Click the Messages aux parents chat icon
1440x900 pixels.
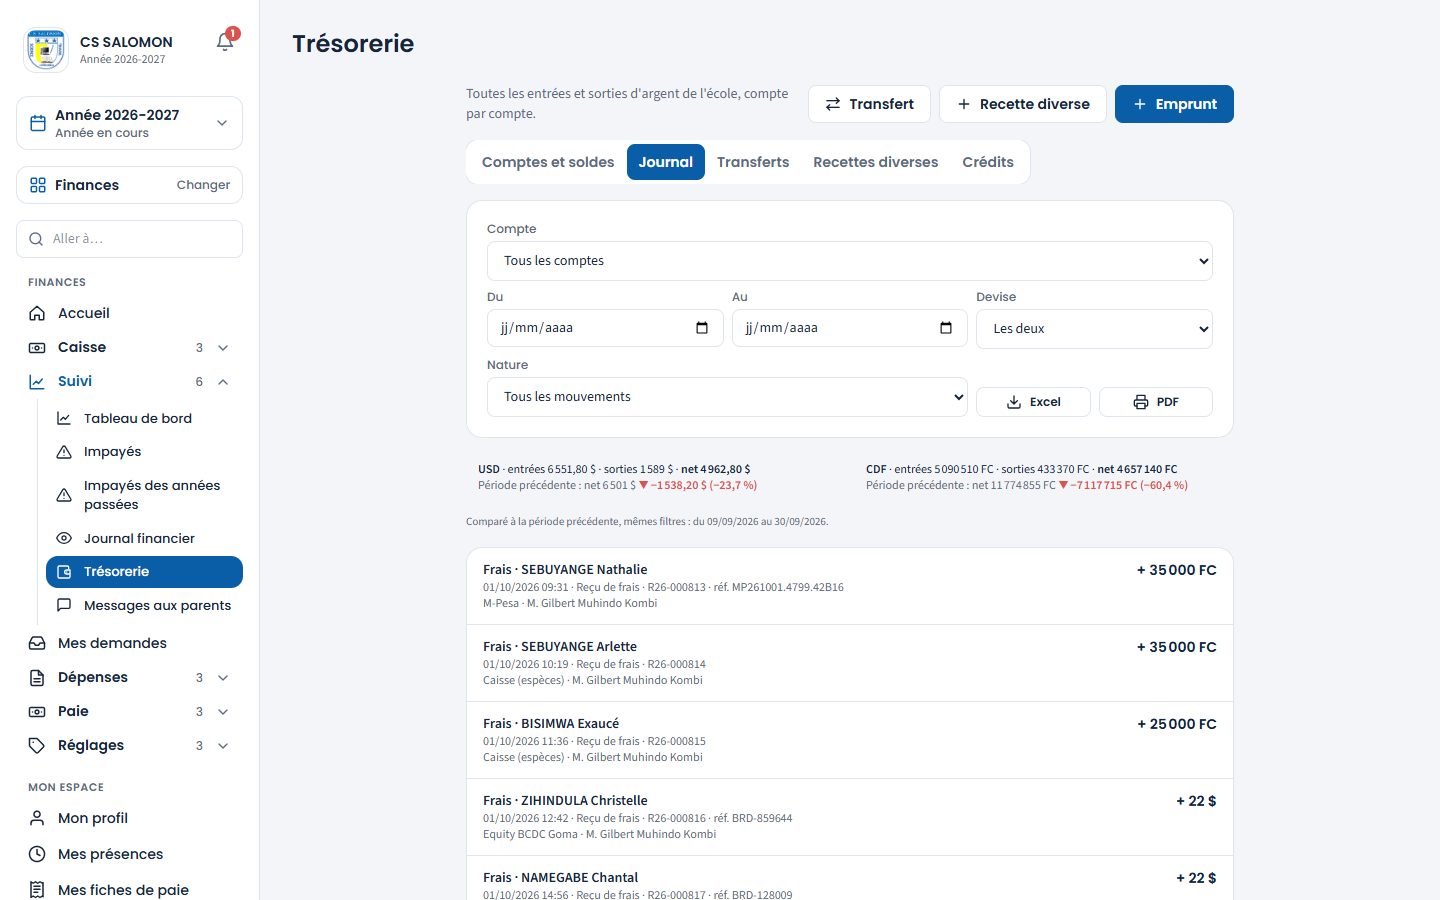pyautogui.click(x=64, y=605)
